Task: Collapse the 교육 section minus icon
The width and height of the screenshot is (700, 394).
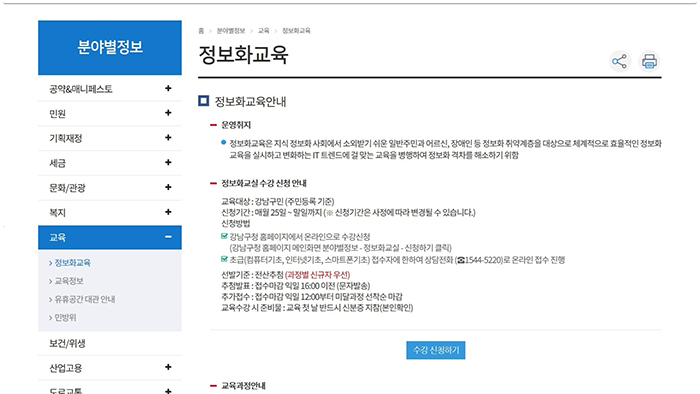Action: pyautogui.click(x=168, y=237)
